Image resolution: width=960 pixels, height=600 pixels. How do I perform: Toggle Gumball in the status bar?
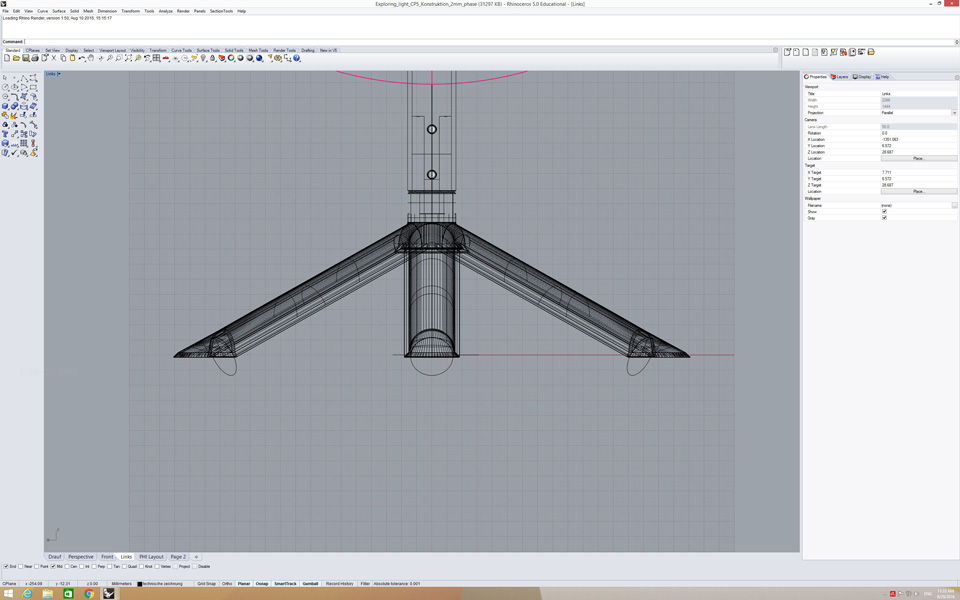tap(310, 583)
